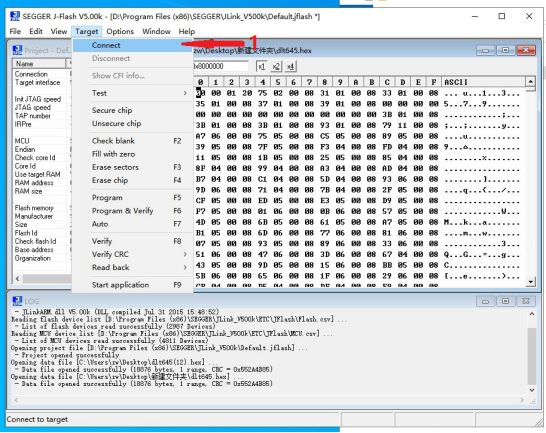Screen dimensions: 546x433
Task: Click the ASCII column header
Action: [x=483, y=82]
